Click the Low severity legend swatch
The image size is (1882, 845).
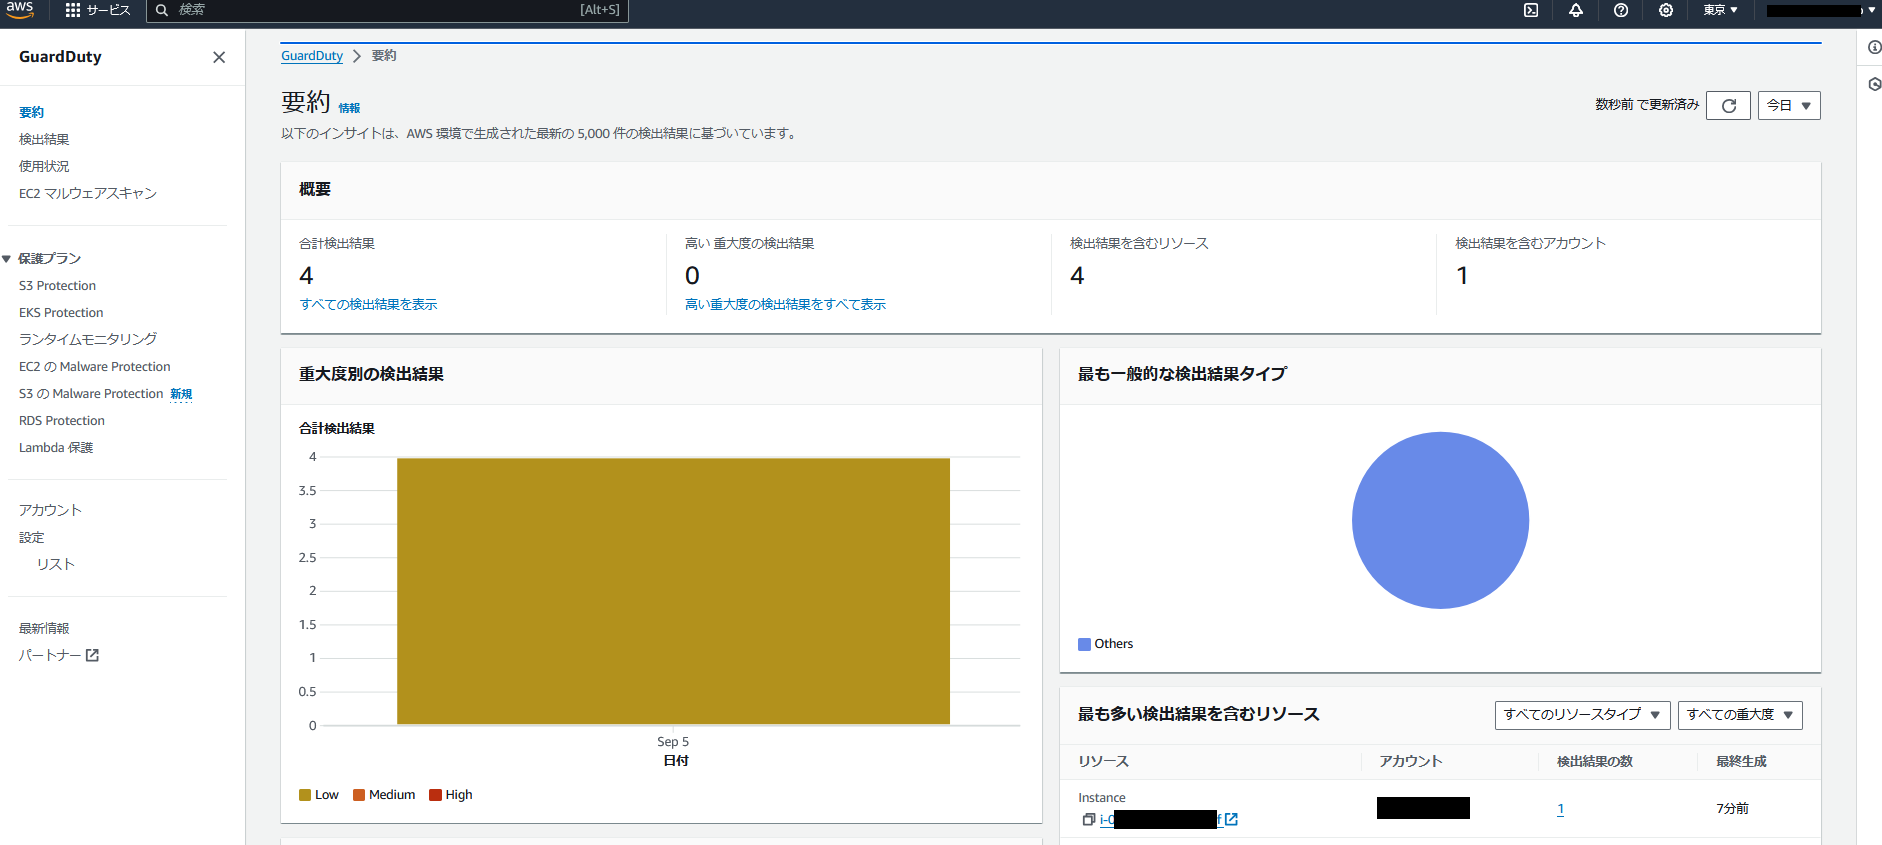coord(305,795)
